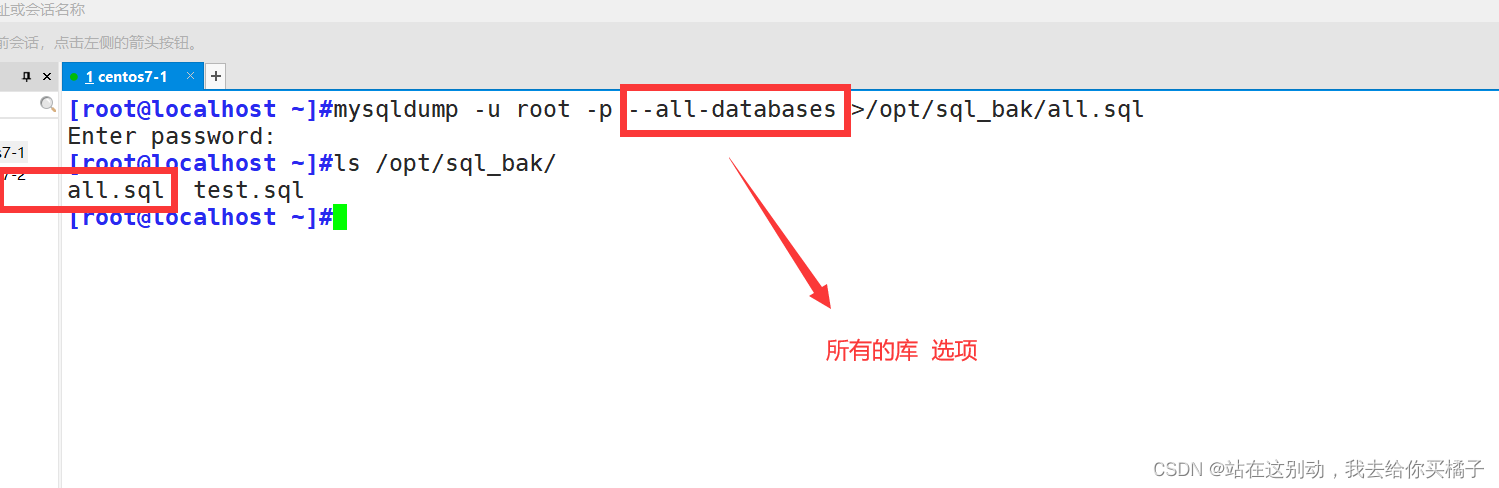
Task: Close the centos7-1 tab
Action: click(191, 76)
